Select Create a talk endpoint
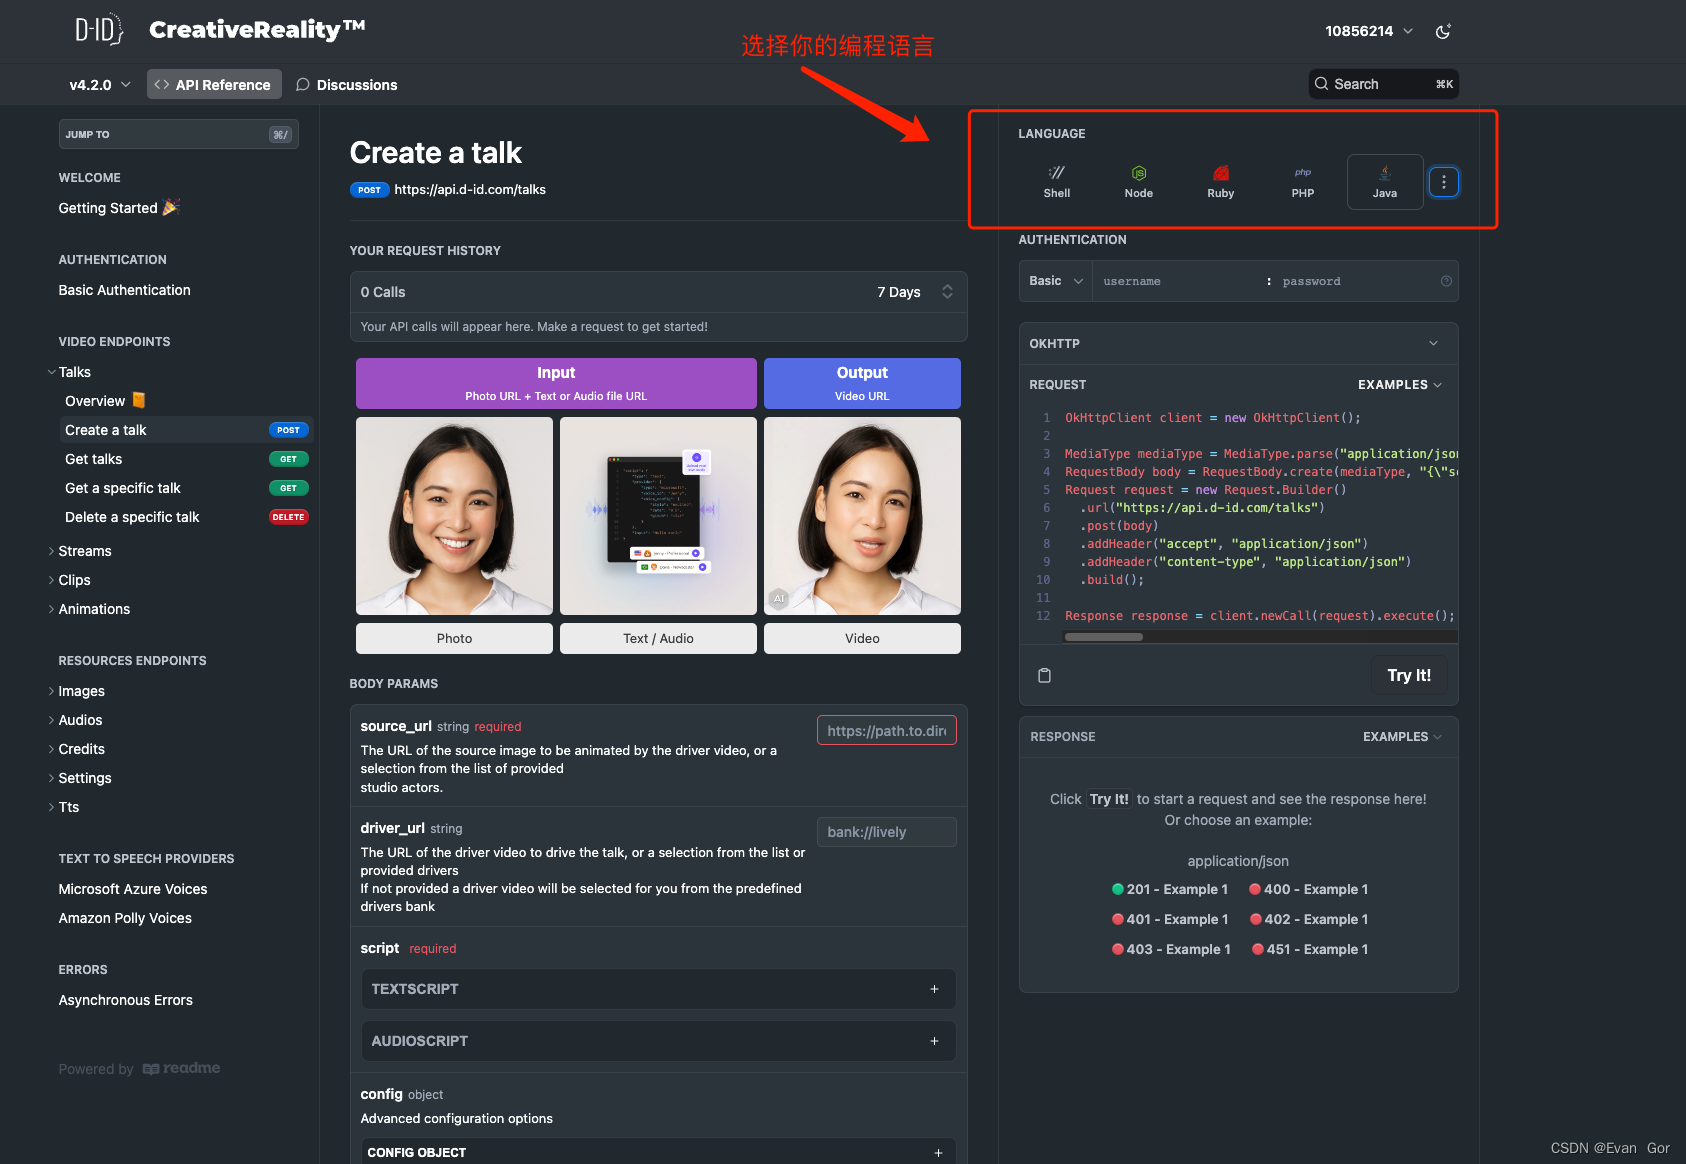 pos(187,430)
